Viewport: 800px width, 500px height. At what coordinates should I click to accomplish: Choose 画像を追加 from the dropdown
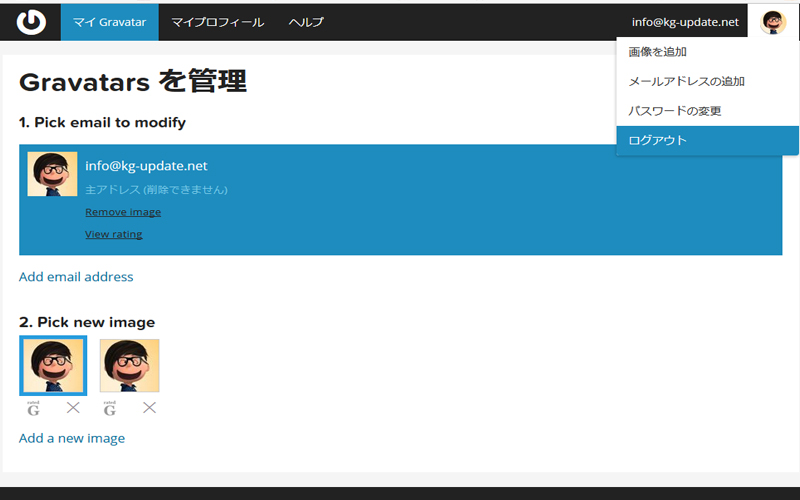click(x=707, y=52)
